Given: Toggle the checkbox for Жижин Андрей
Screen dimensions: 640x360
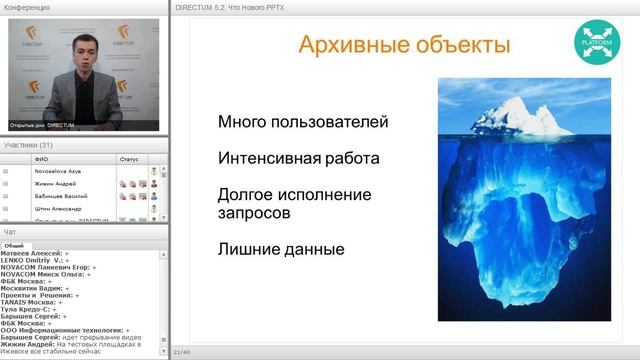Looking at the screenshot, I should click(x=5, y=184).
